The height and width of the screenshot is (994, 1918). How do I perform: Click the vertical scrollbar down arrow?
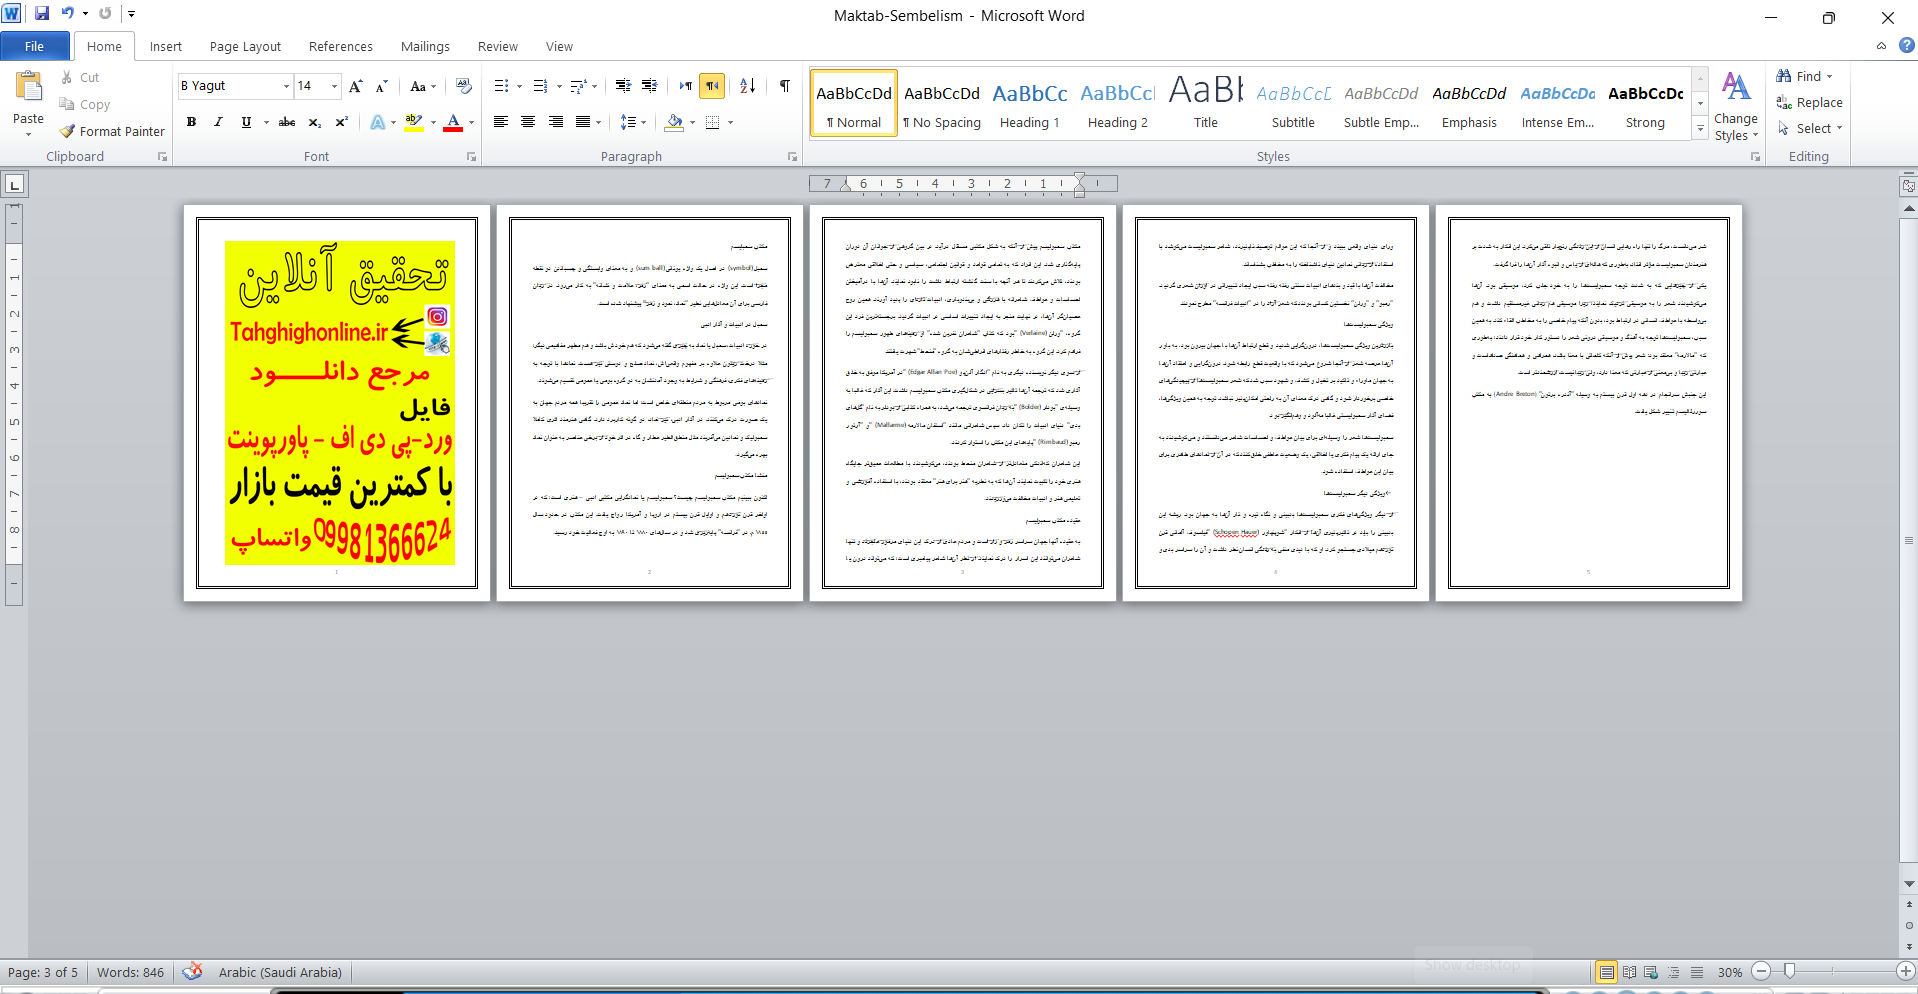pos(1909,884)
